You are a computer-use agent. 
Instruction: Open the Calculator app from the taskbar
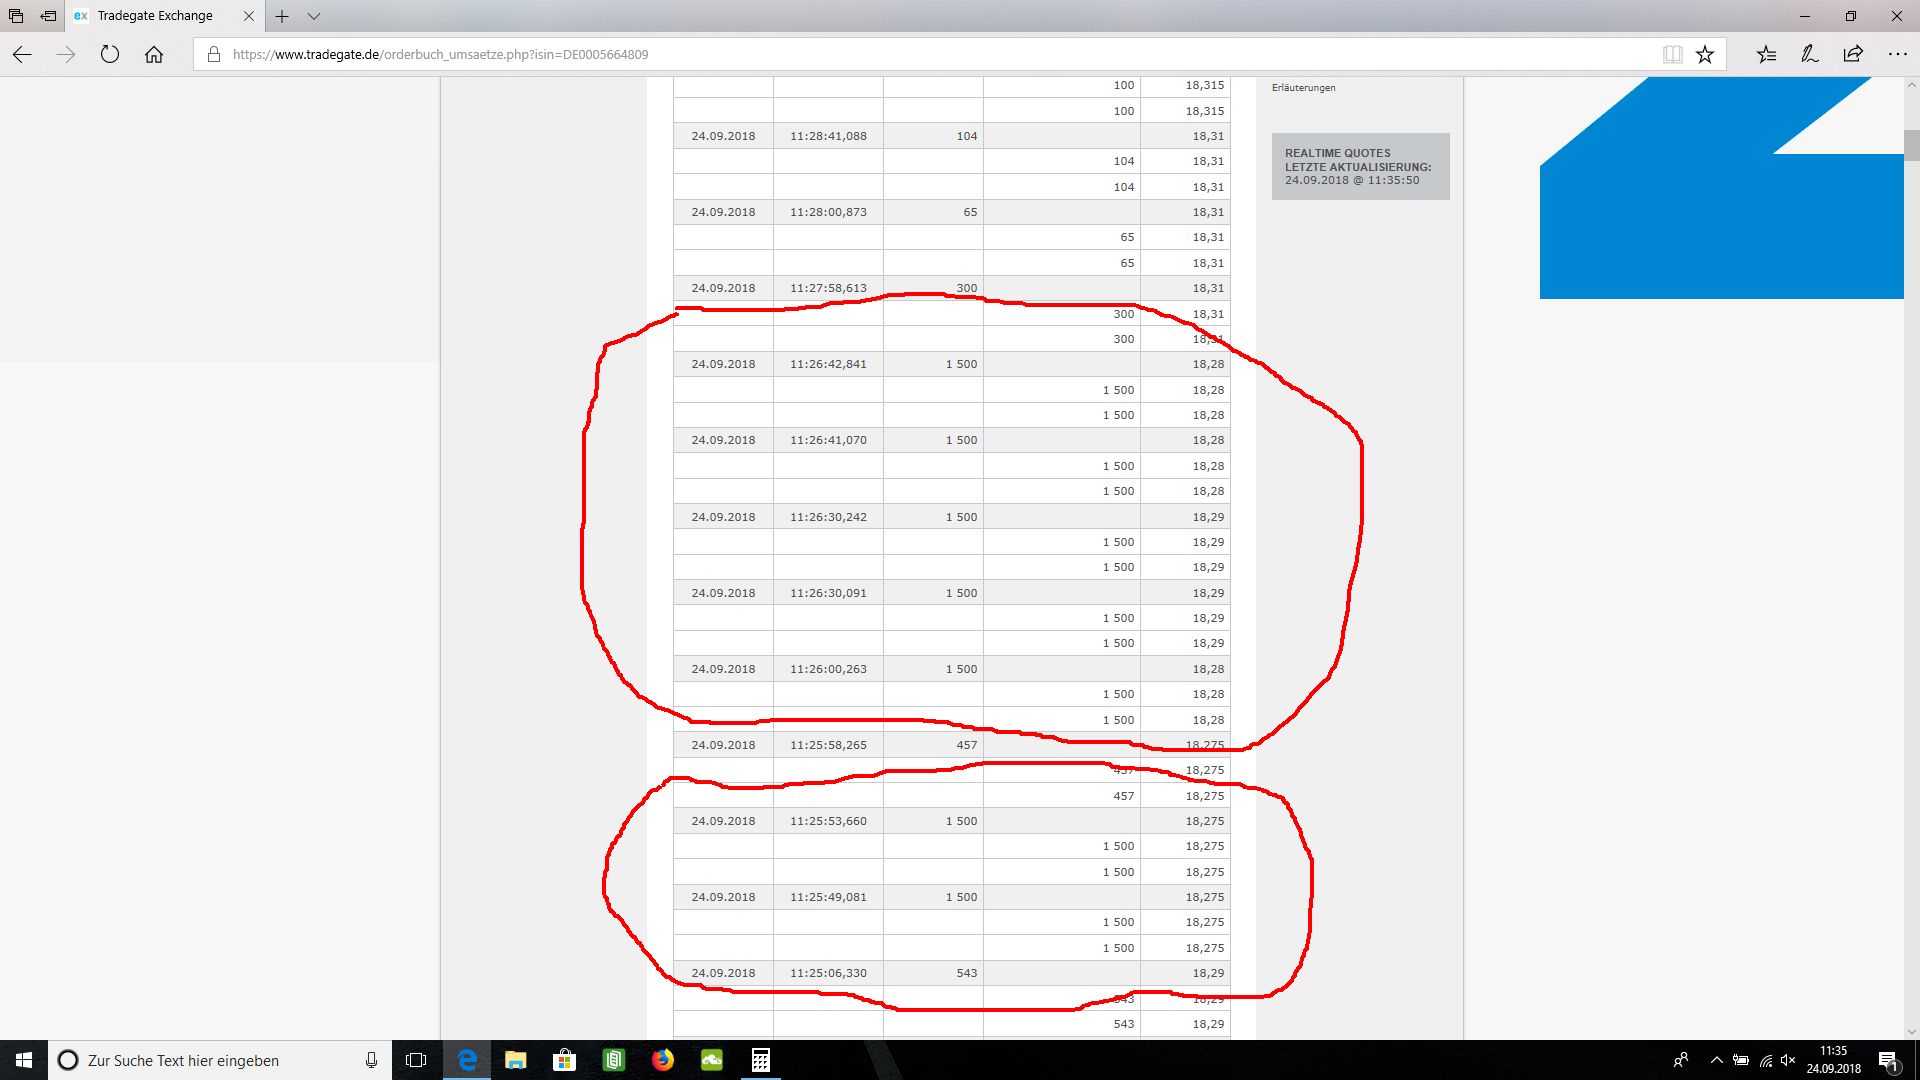point(761,1060)
